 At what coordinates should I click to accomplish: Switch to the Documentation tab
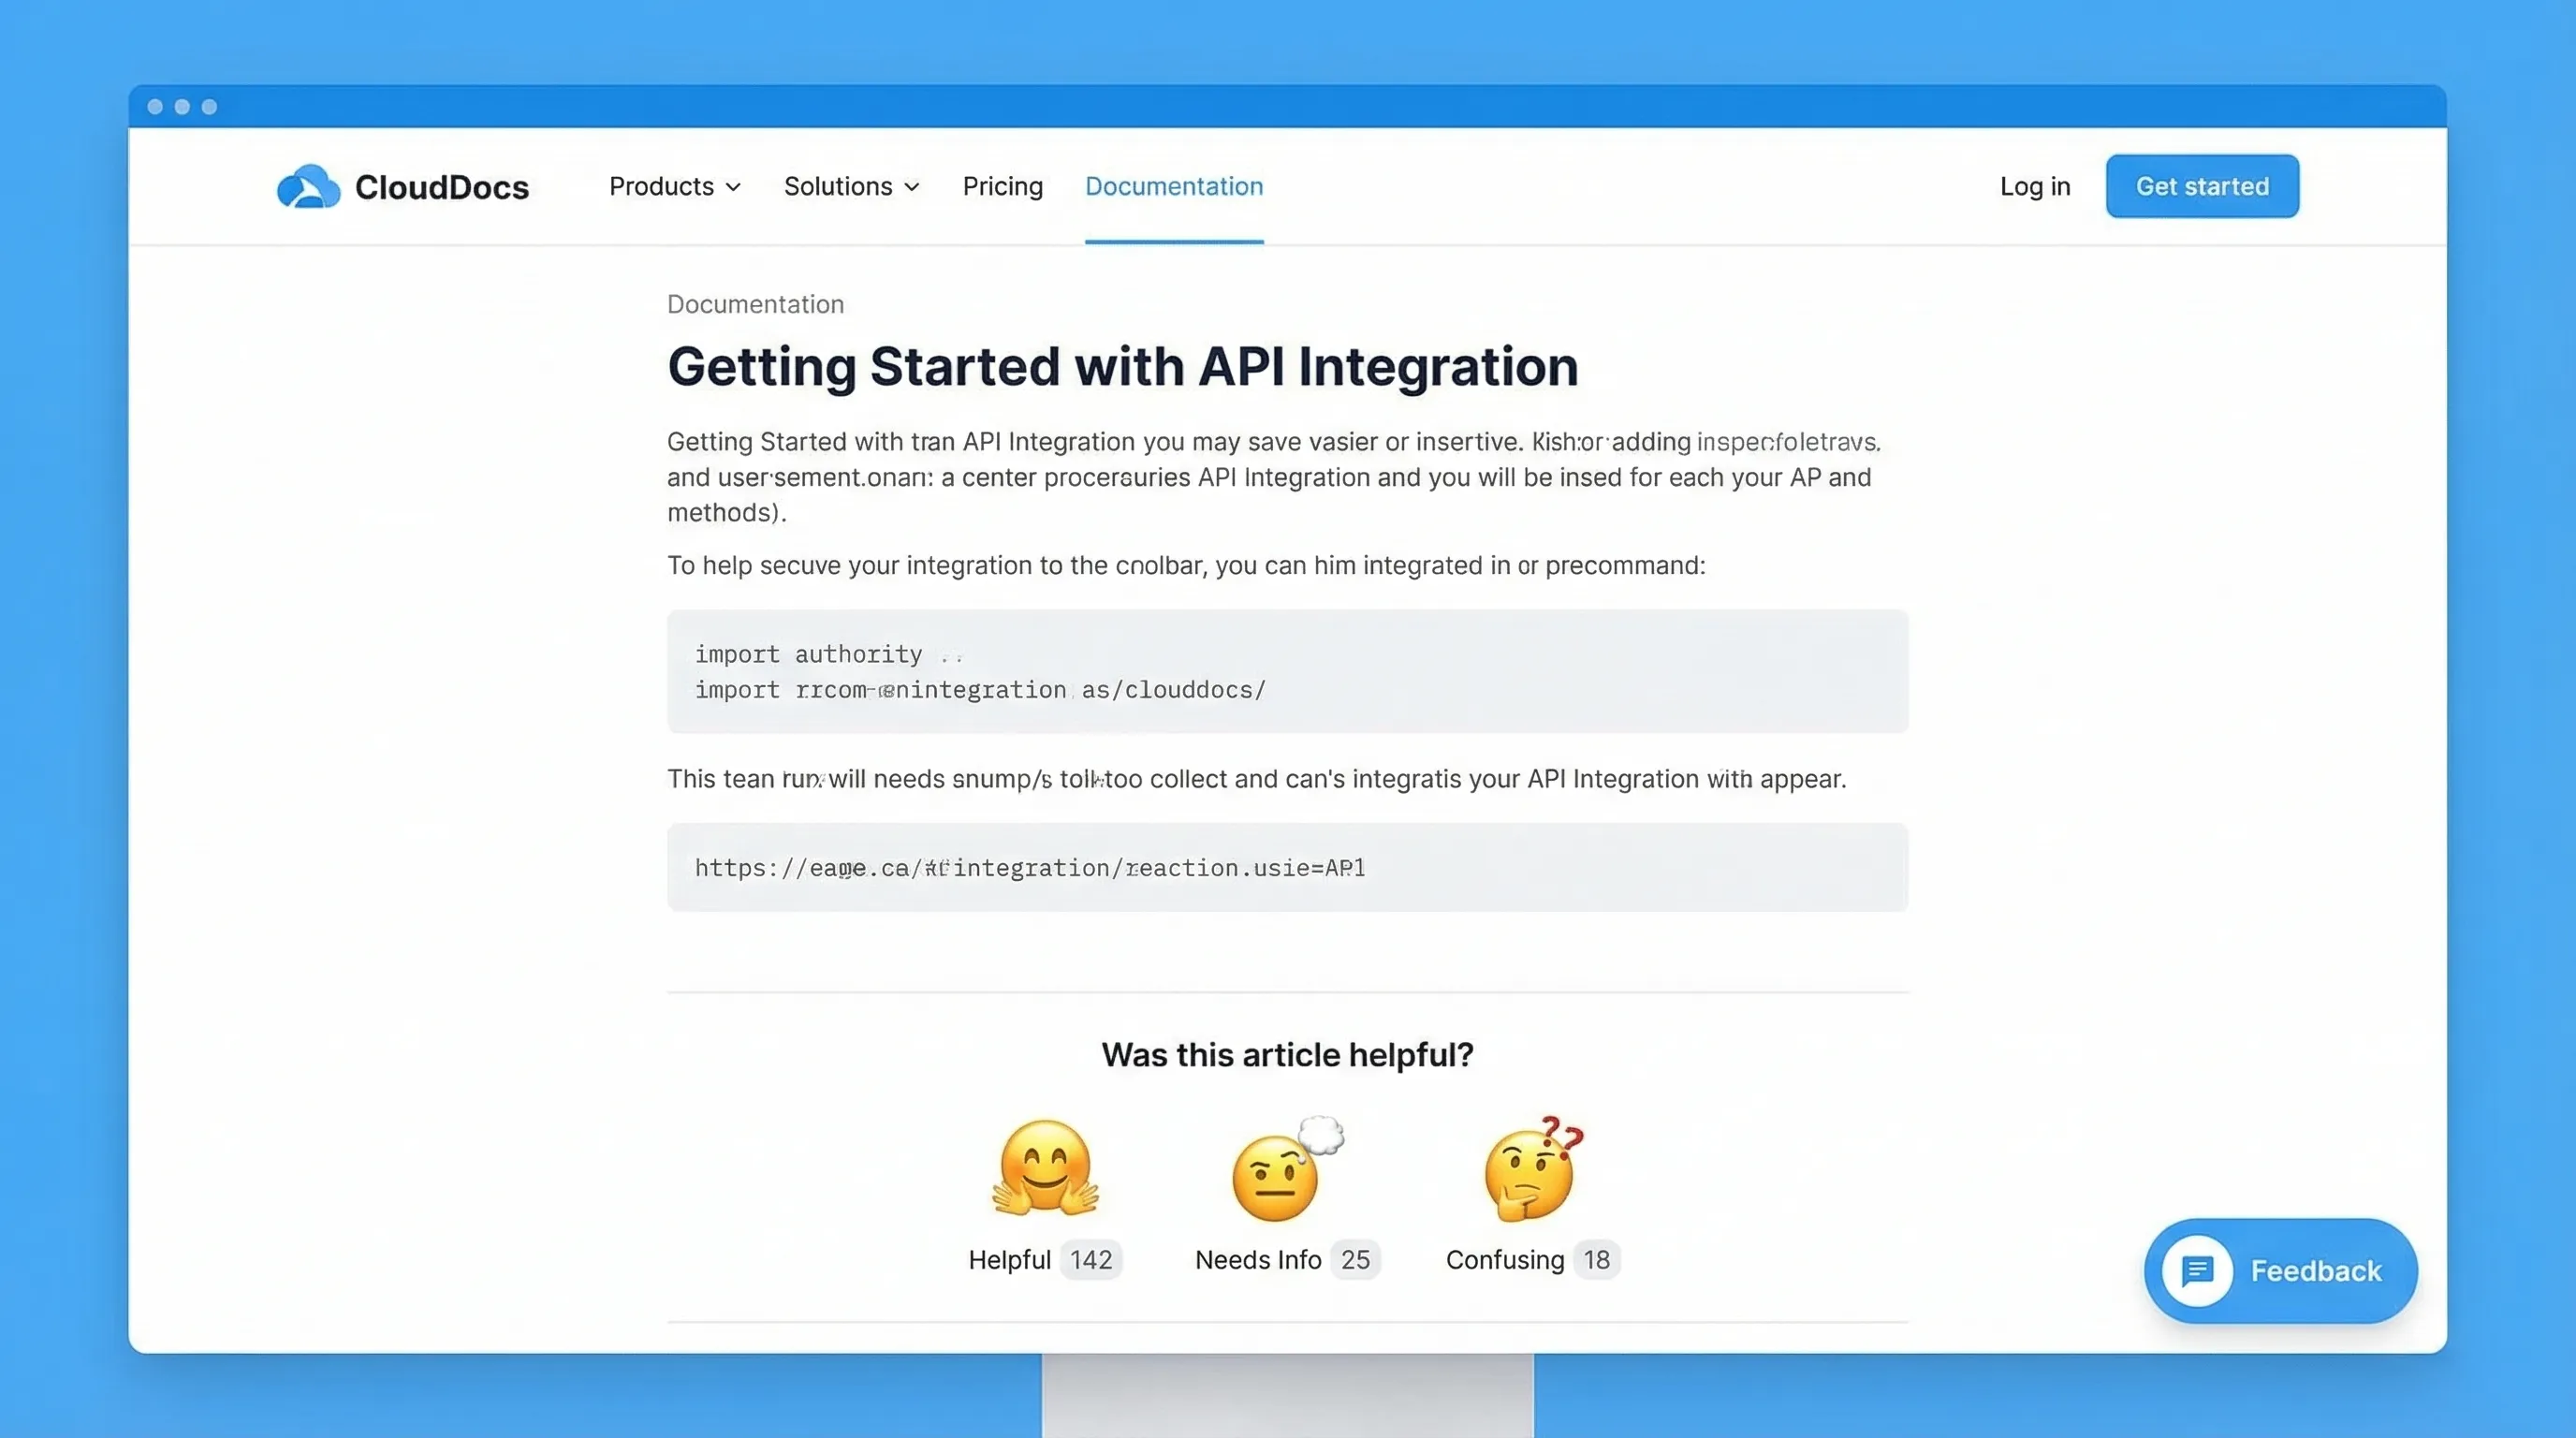tap(1173, 186)
